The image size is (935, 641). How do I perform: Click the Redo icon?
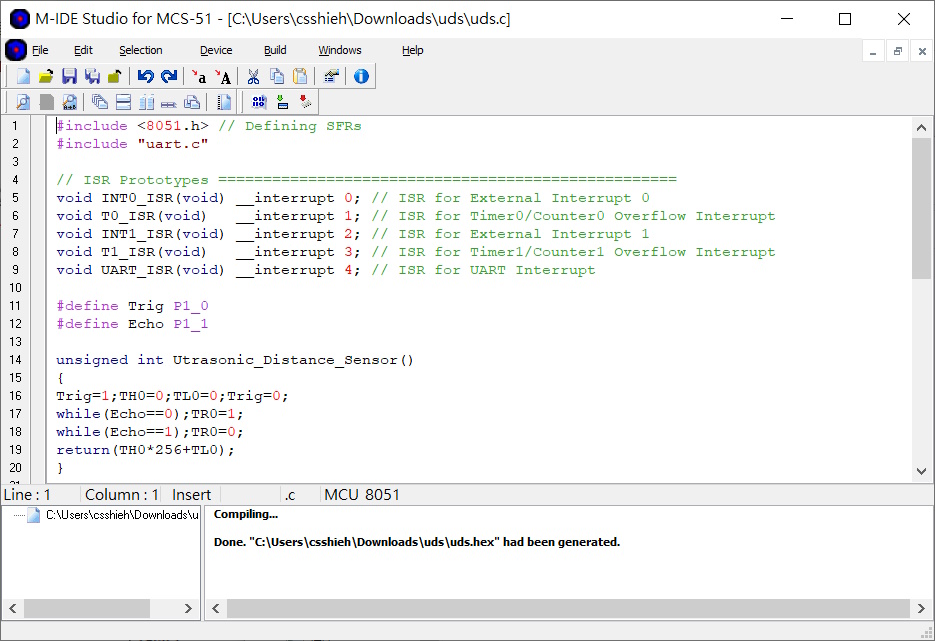pyautogui.click(x=168, y=75)
